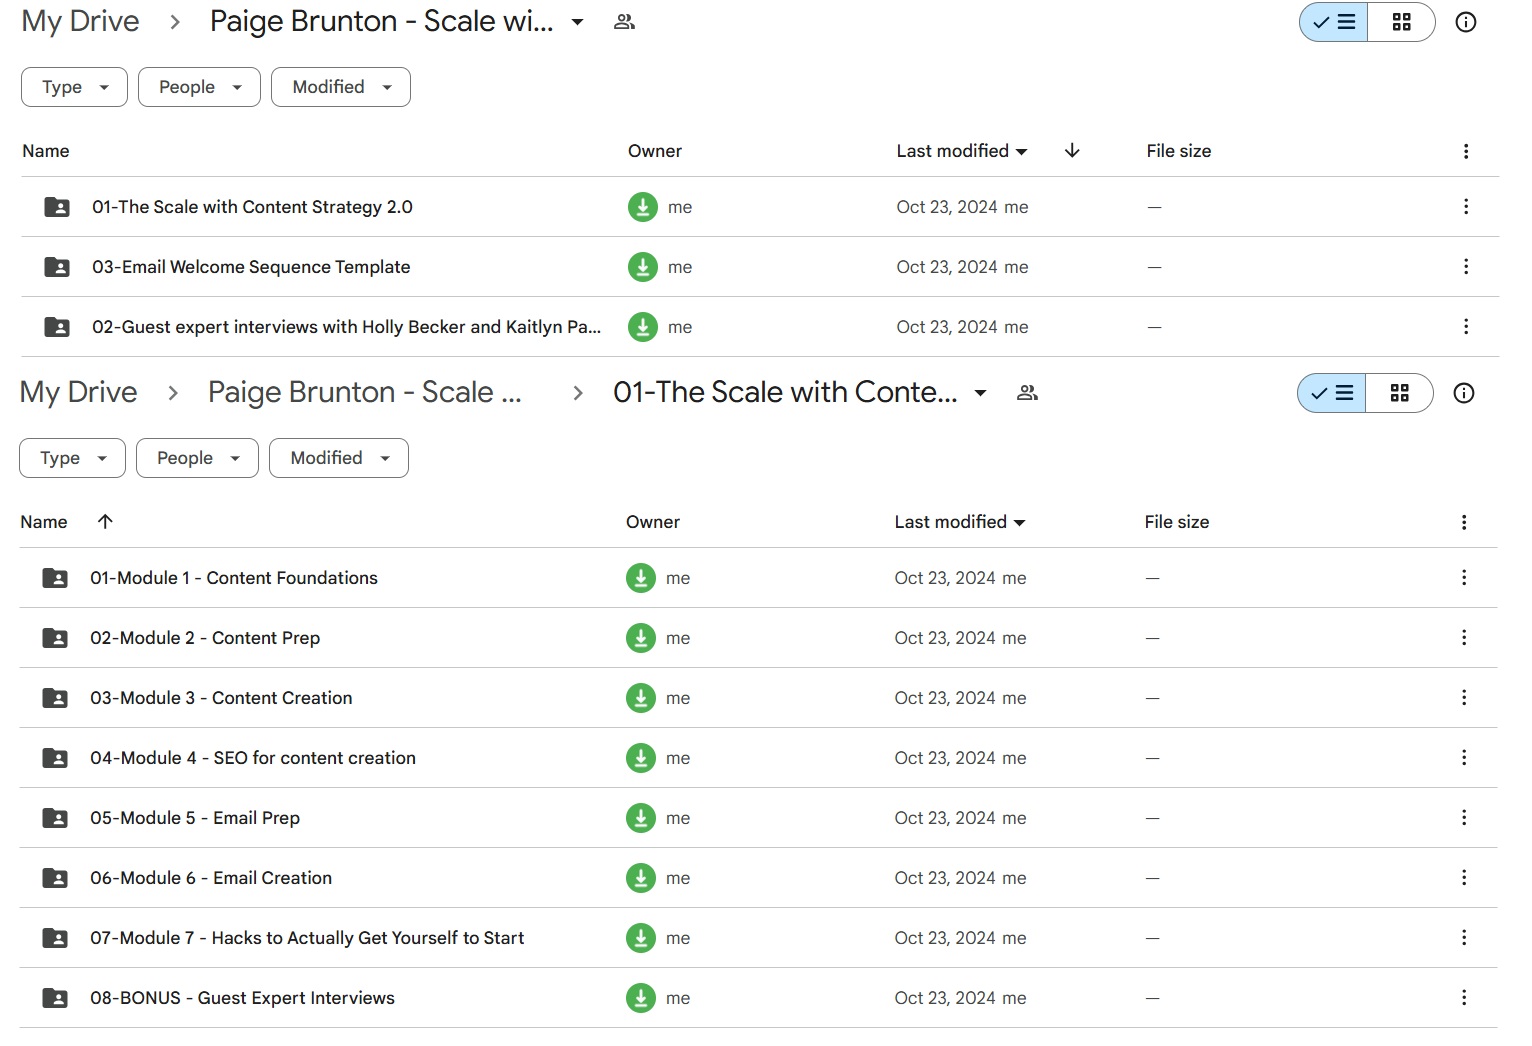Open more actions for 02-Module 2 - Content Prep
This screenshot has height=1046, width=1532.
(x=1464, y=638)
